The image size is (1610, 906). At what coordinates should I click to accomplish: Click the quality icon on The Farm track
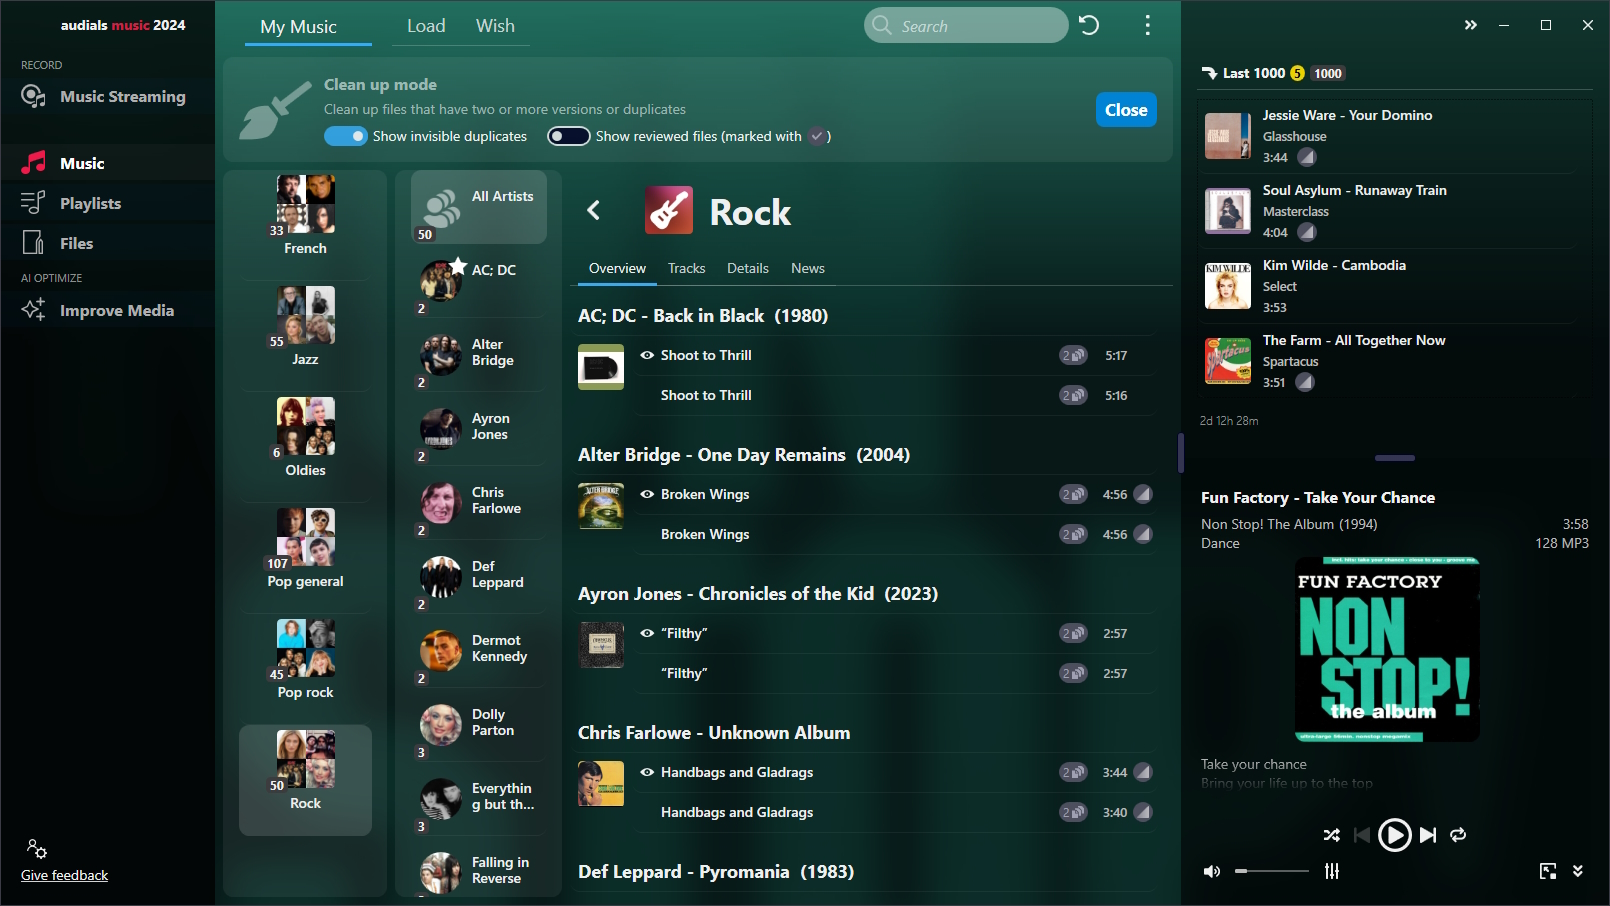point(1304,382)
